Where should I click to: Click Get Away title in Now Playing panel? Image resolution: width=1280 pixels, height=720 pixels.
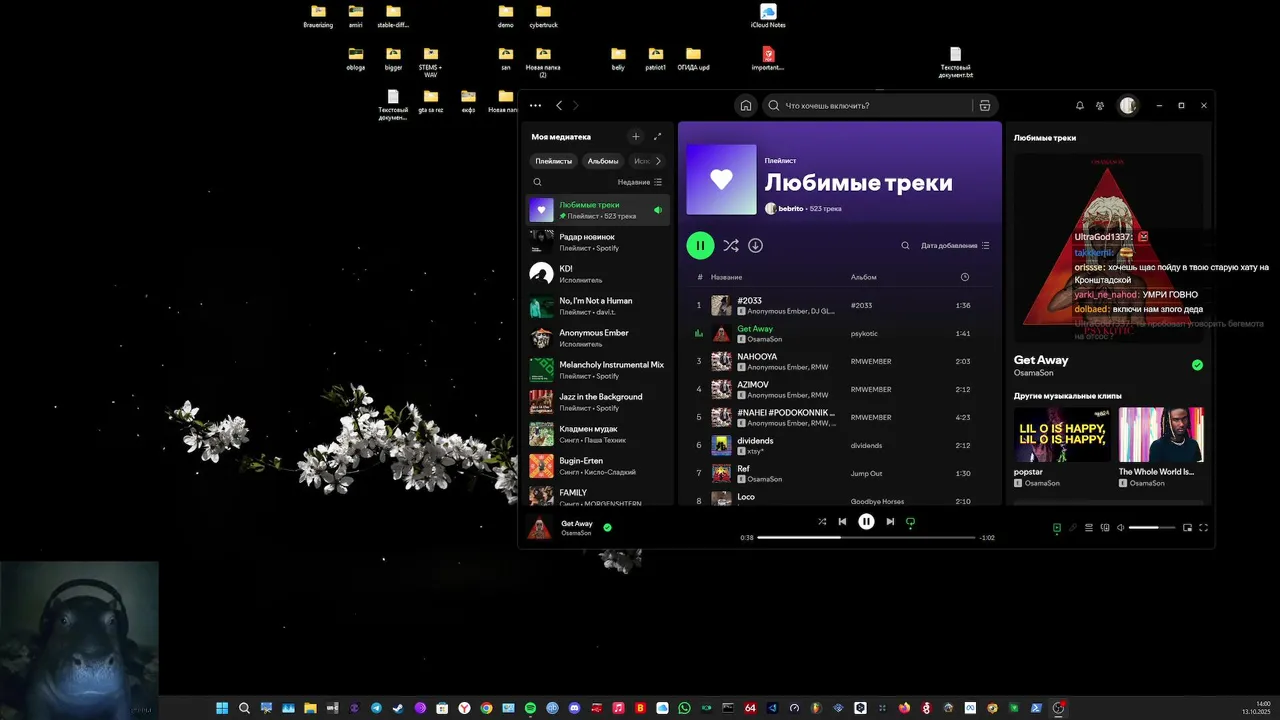pos(1041,360)
